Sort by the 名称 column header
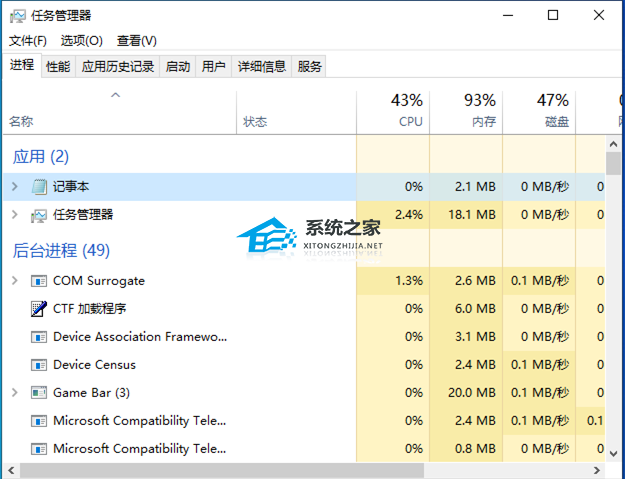This screenshot has width=625, height=479. point(120,113)
